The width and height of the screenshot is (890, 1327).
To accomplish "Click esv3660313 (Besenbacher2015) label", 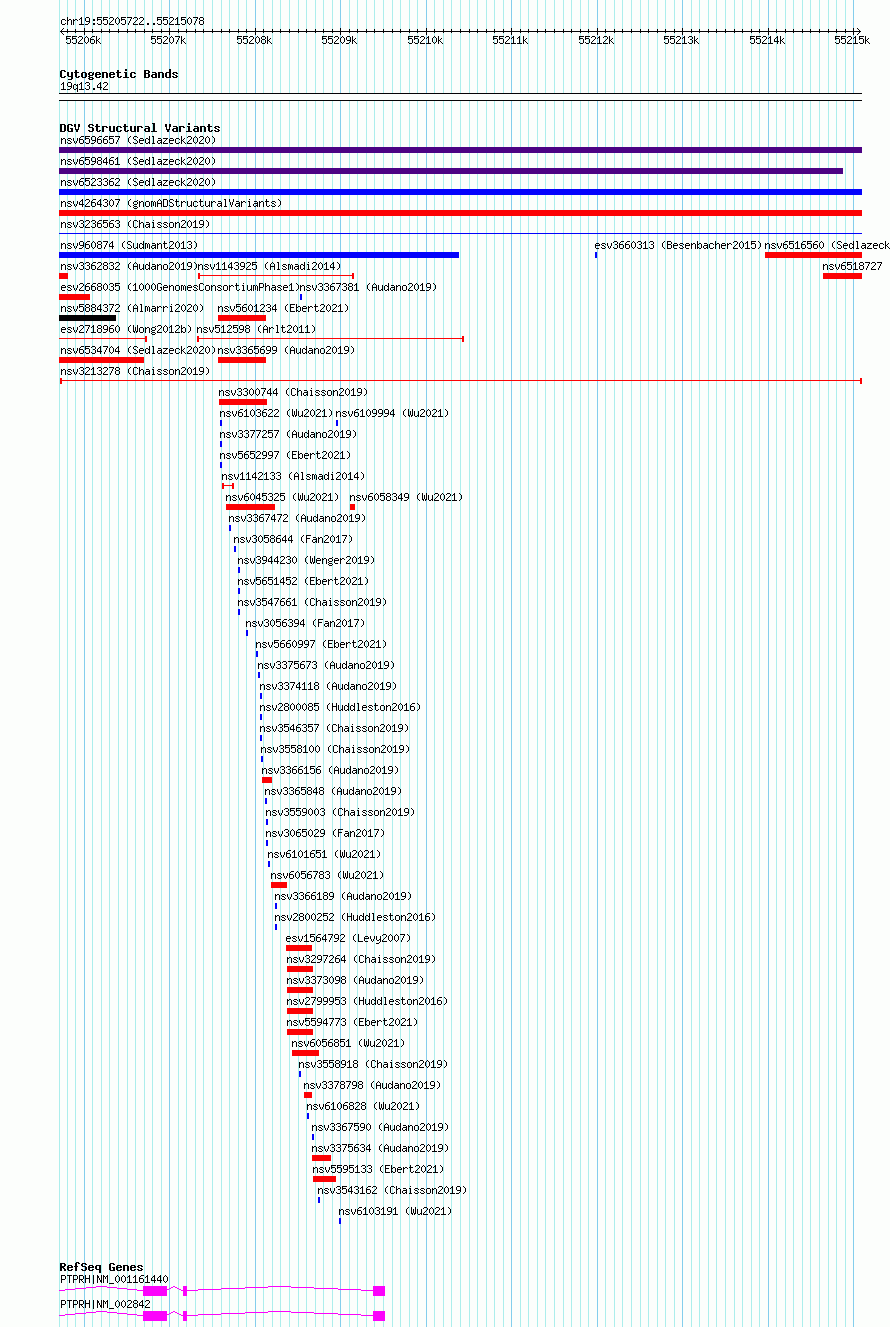I will (x=678, y=245).
